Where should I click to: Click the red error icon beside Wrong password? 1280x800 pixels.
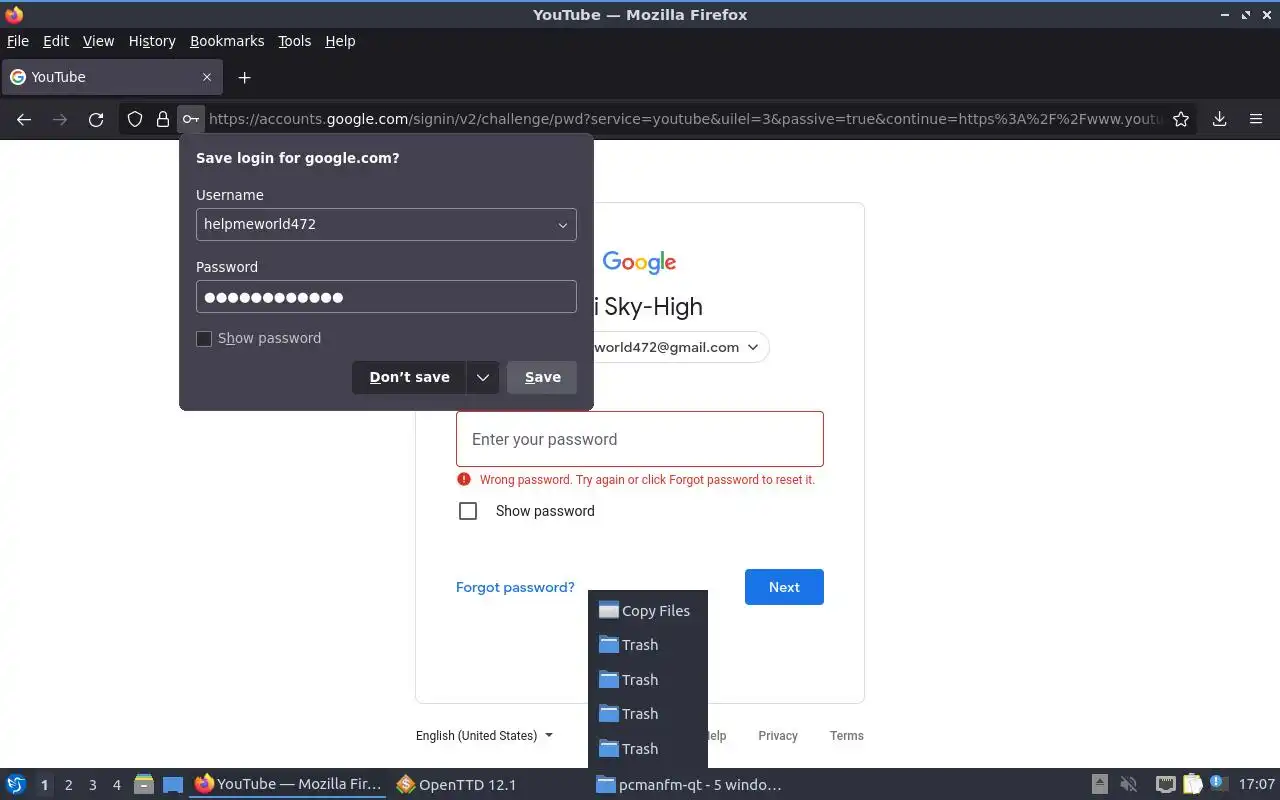click(464, 479)
